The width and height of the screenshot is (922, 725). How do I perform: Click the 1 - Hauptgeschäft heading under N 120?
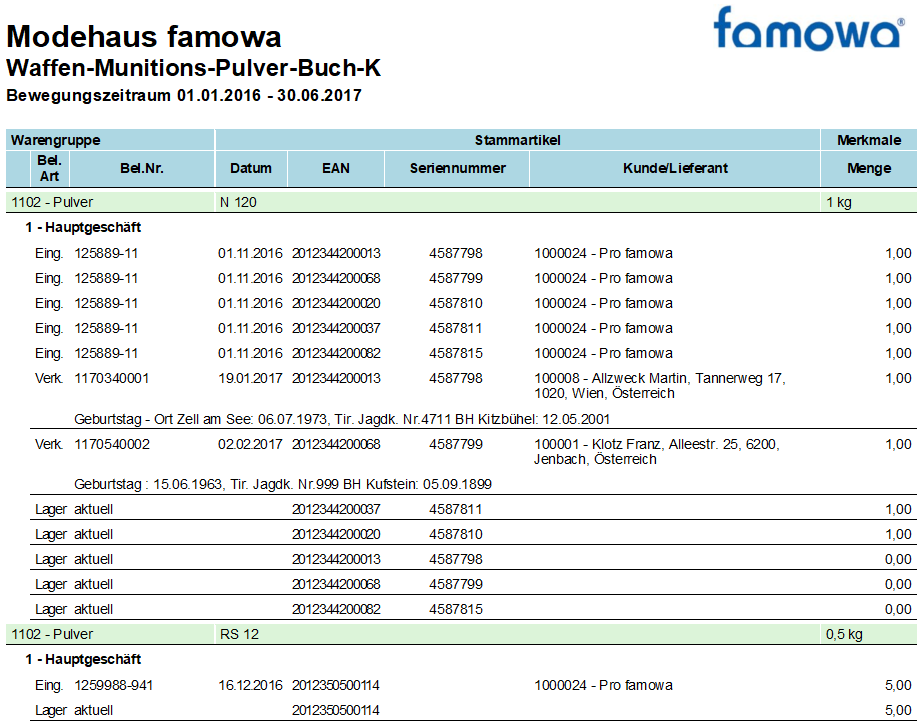pyautogui.click(x=83, y=228)
